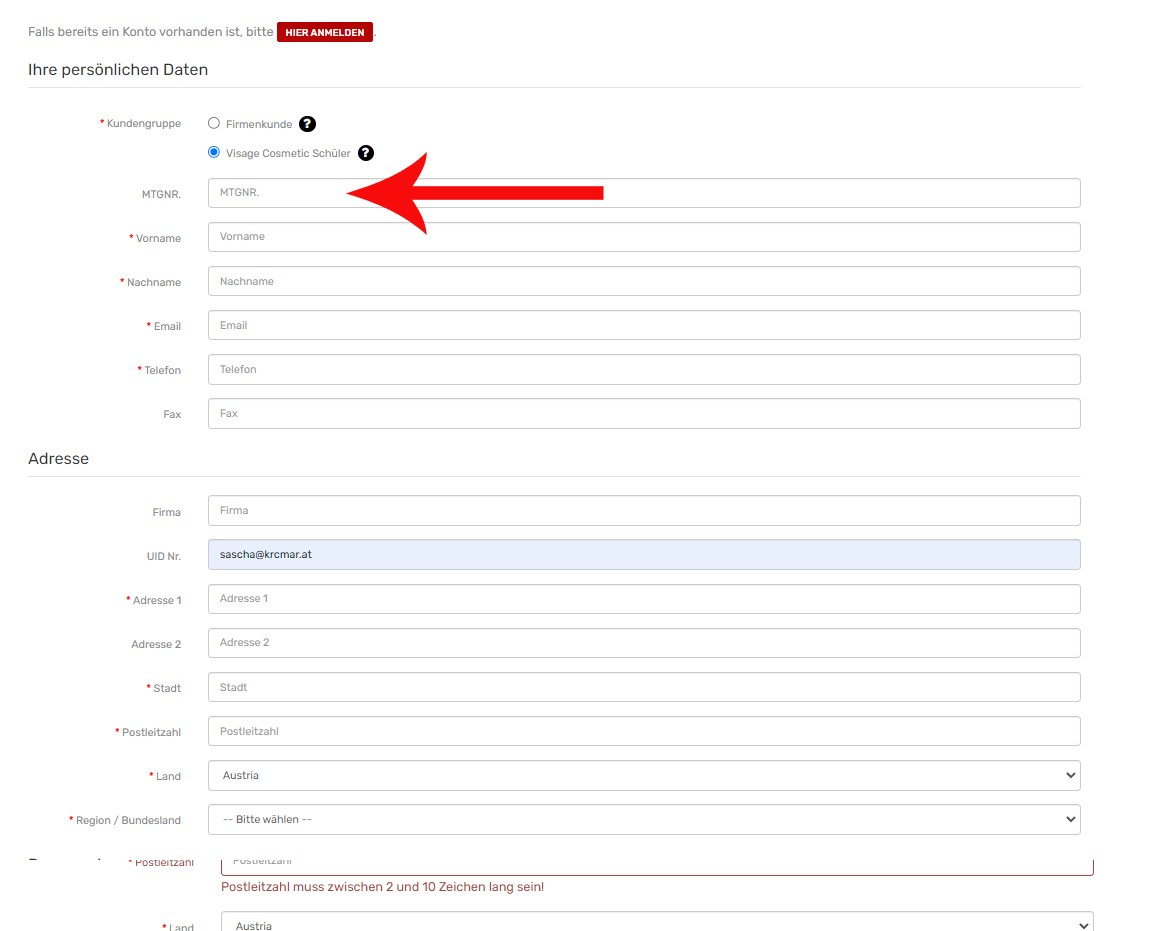The height and width of the screenshot is (931, 1162).
Task: Select the Firmenkunde radio button
Action: [214, 124]
